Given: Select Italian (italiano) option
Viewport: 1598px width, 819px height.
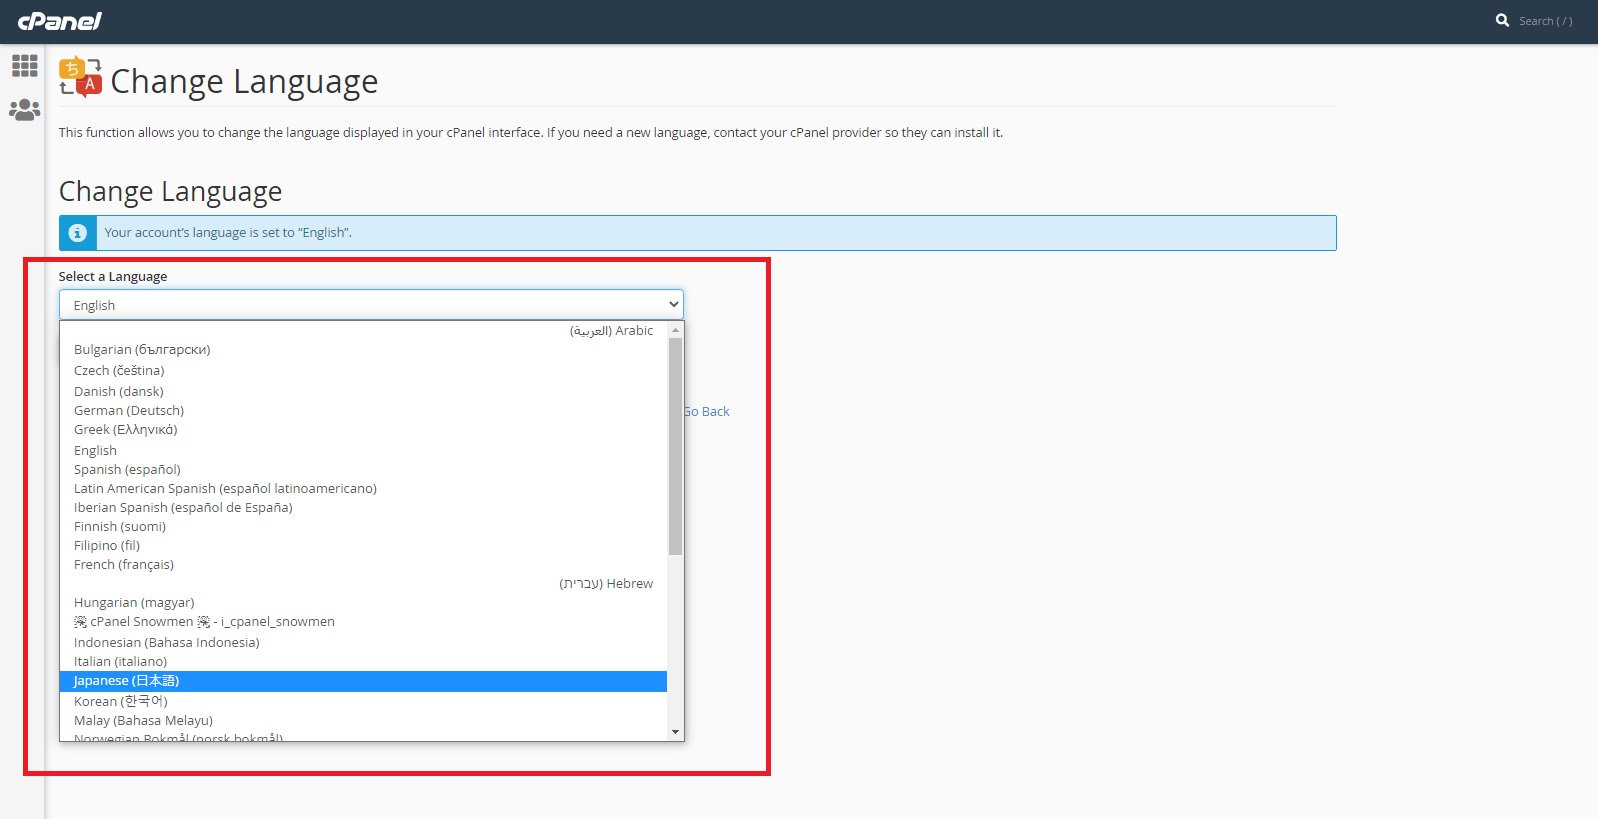Looking at the screenshot, I should pos(363,662).
